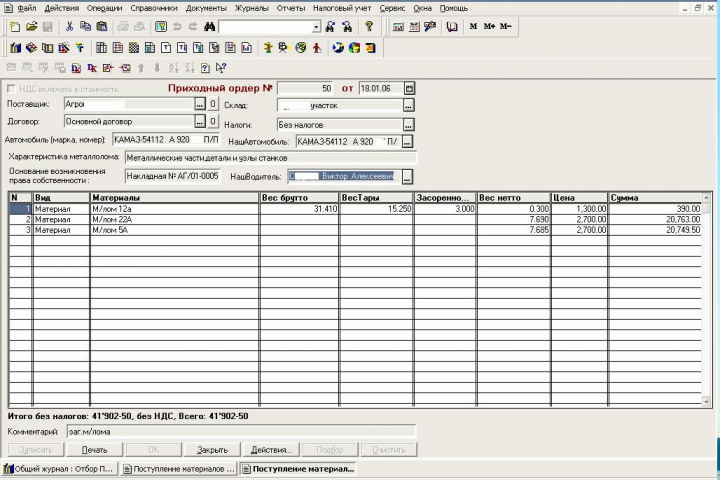Open the Документы menu
The width and height of the screenshot is (720, 480).
(206, 8)
